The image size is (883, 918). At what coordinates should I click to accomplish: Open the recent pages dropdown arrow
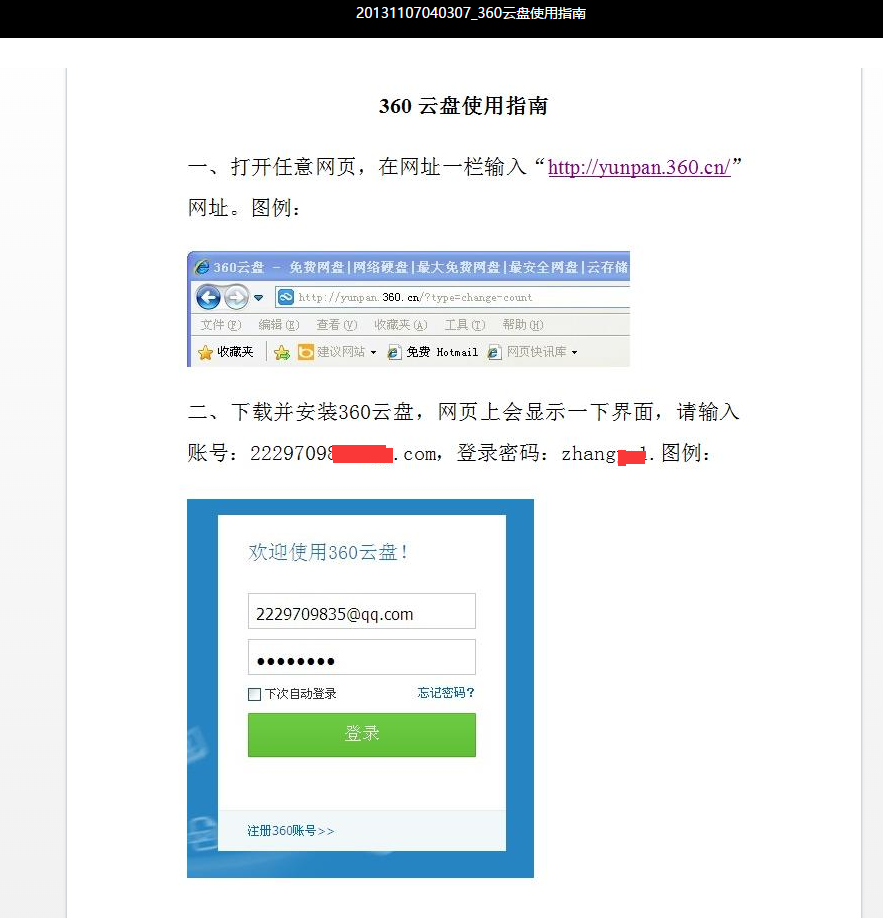point(258,298)
